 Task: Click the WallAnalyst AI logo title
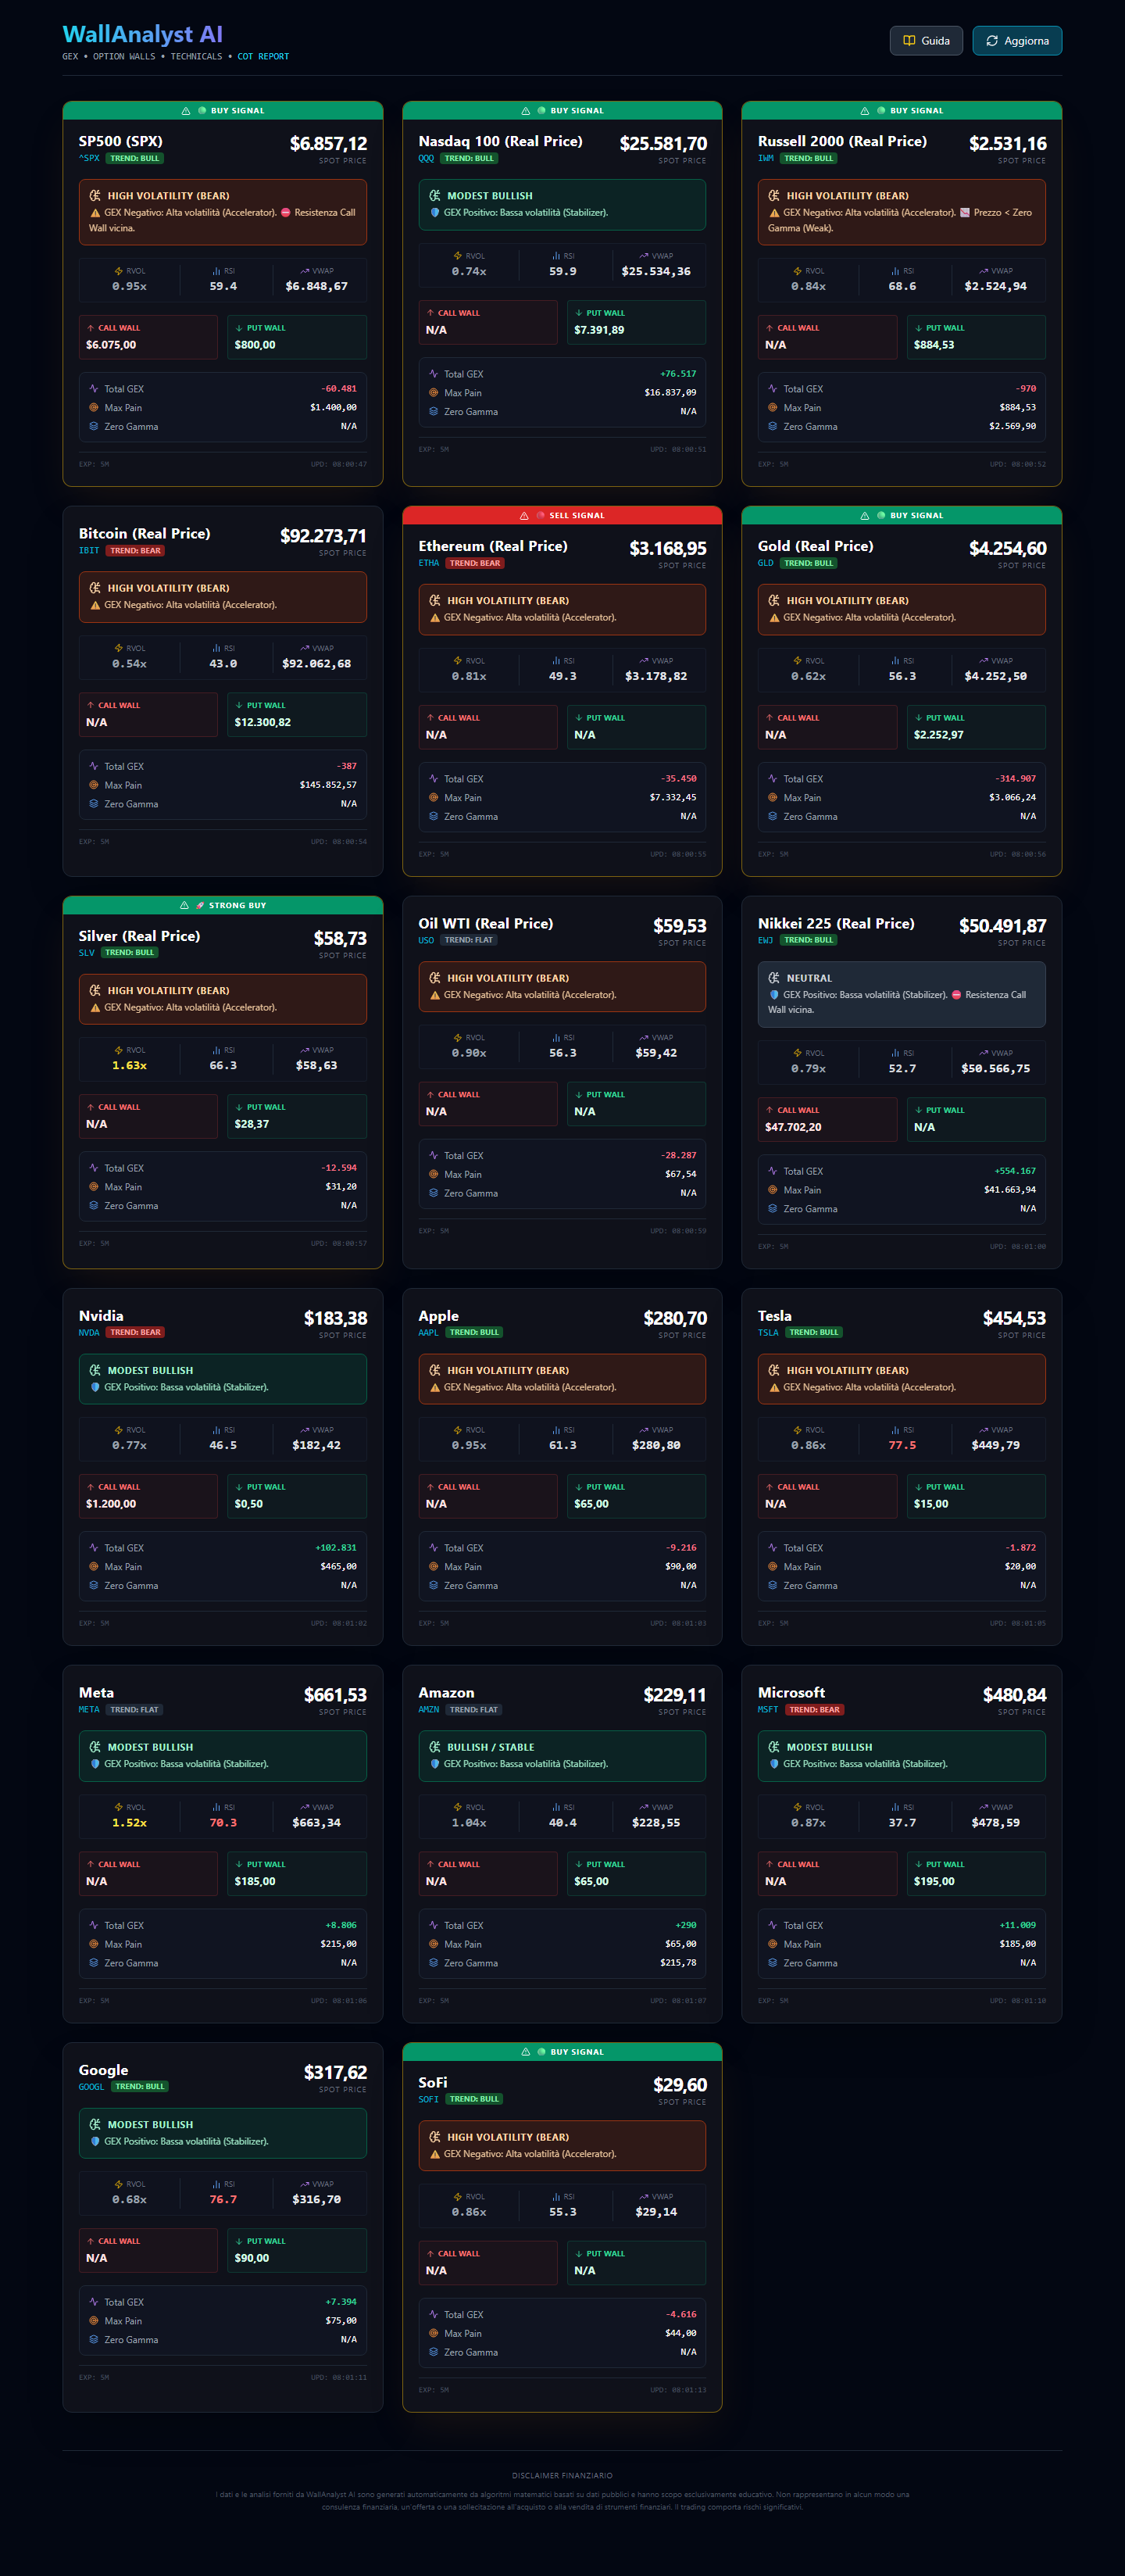click(x=142, y=35)
